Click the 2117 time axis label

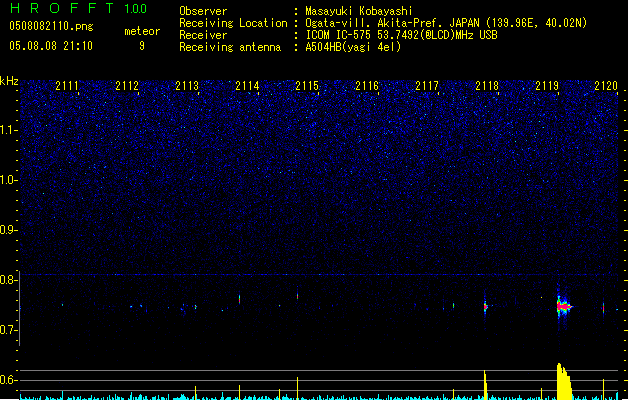coord(427,86)
